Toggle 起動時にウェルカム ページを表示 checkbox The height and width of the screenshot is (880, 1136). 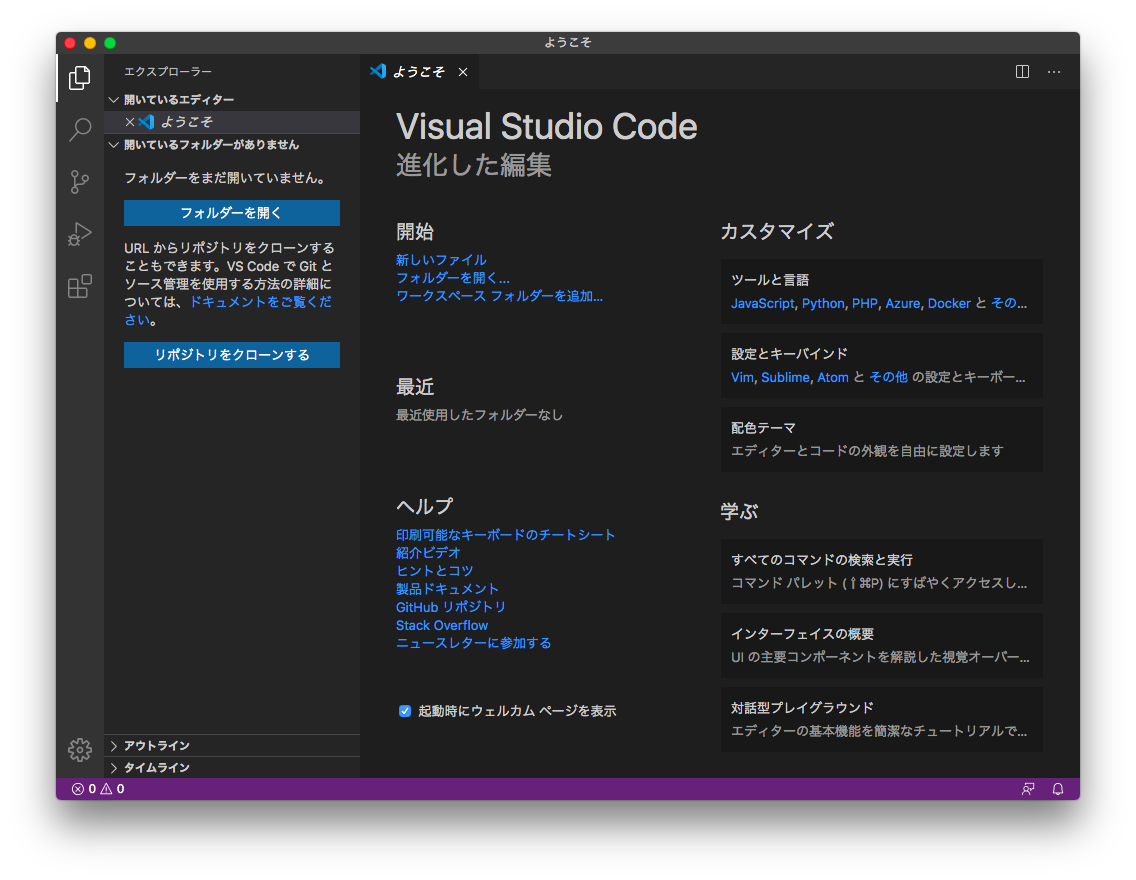(x=405, y=711)
